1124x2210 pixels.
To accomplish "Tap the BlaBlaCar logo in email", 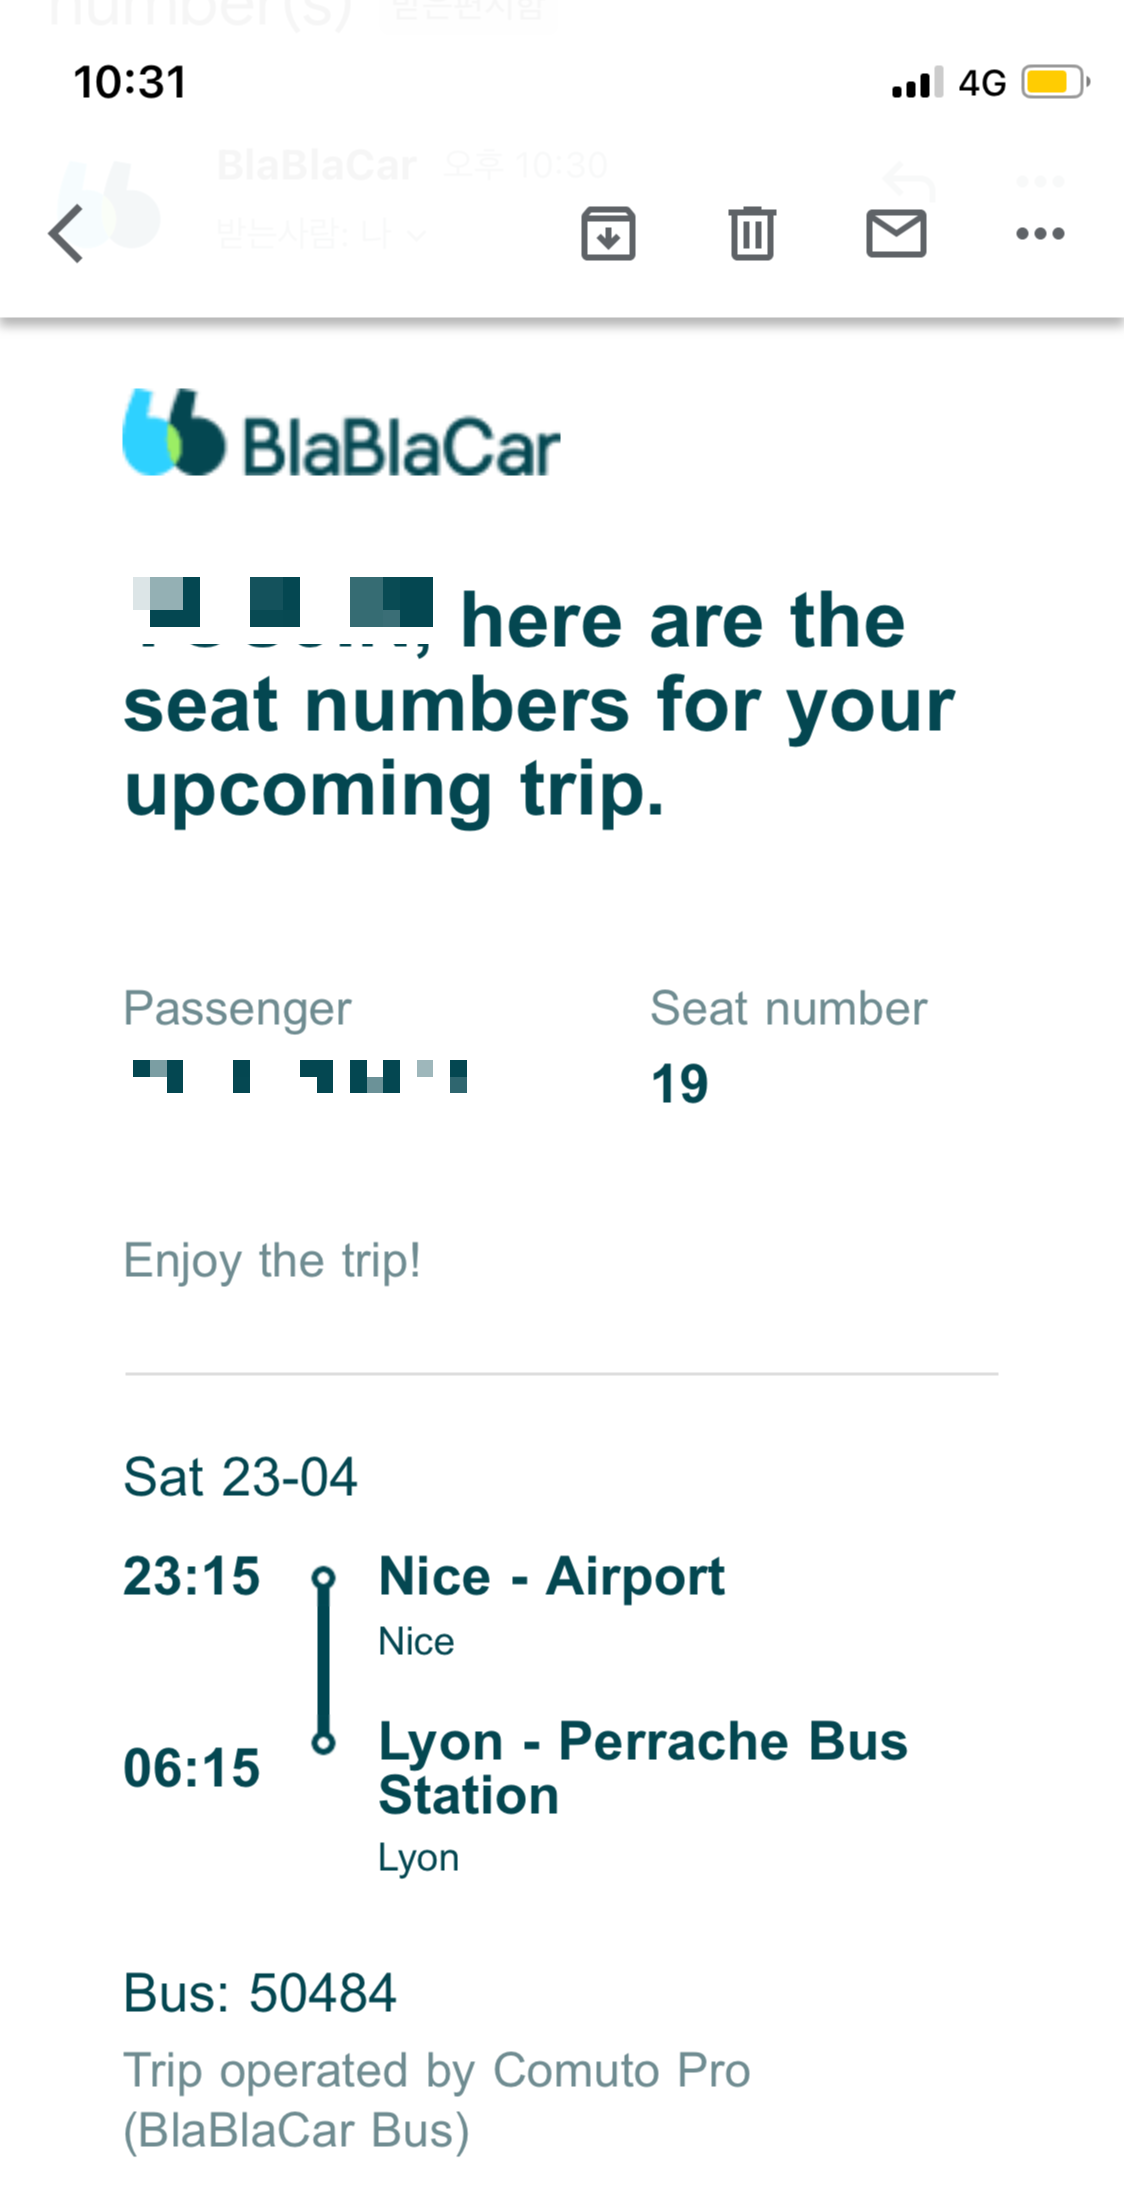I will (340, 434).
